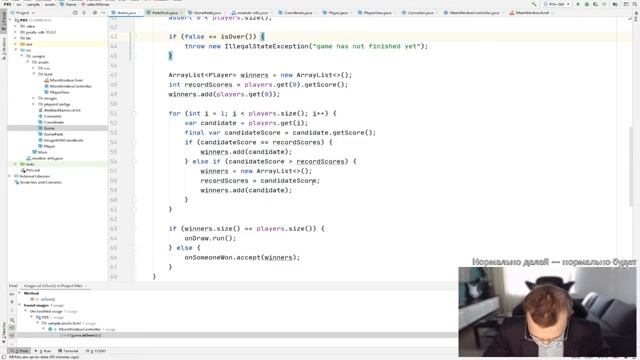Select the Converter class in project tree
The width and height of the screenshot is (640, 360).
point(50,116)
